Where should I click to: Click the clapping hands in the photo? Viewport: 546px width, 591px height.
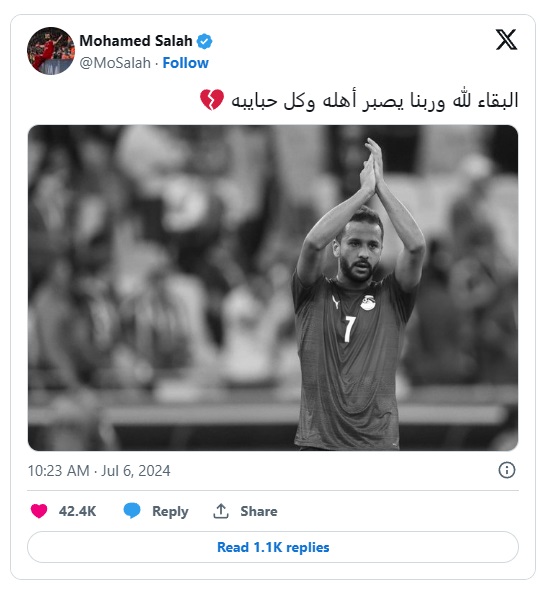pos(372,166)
